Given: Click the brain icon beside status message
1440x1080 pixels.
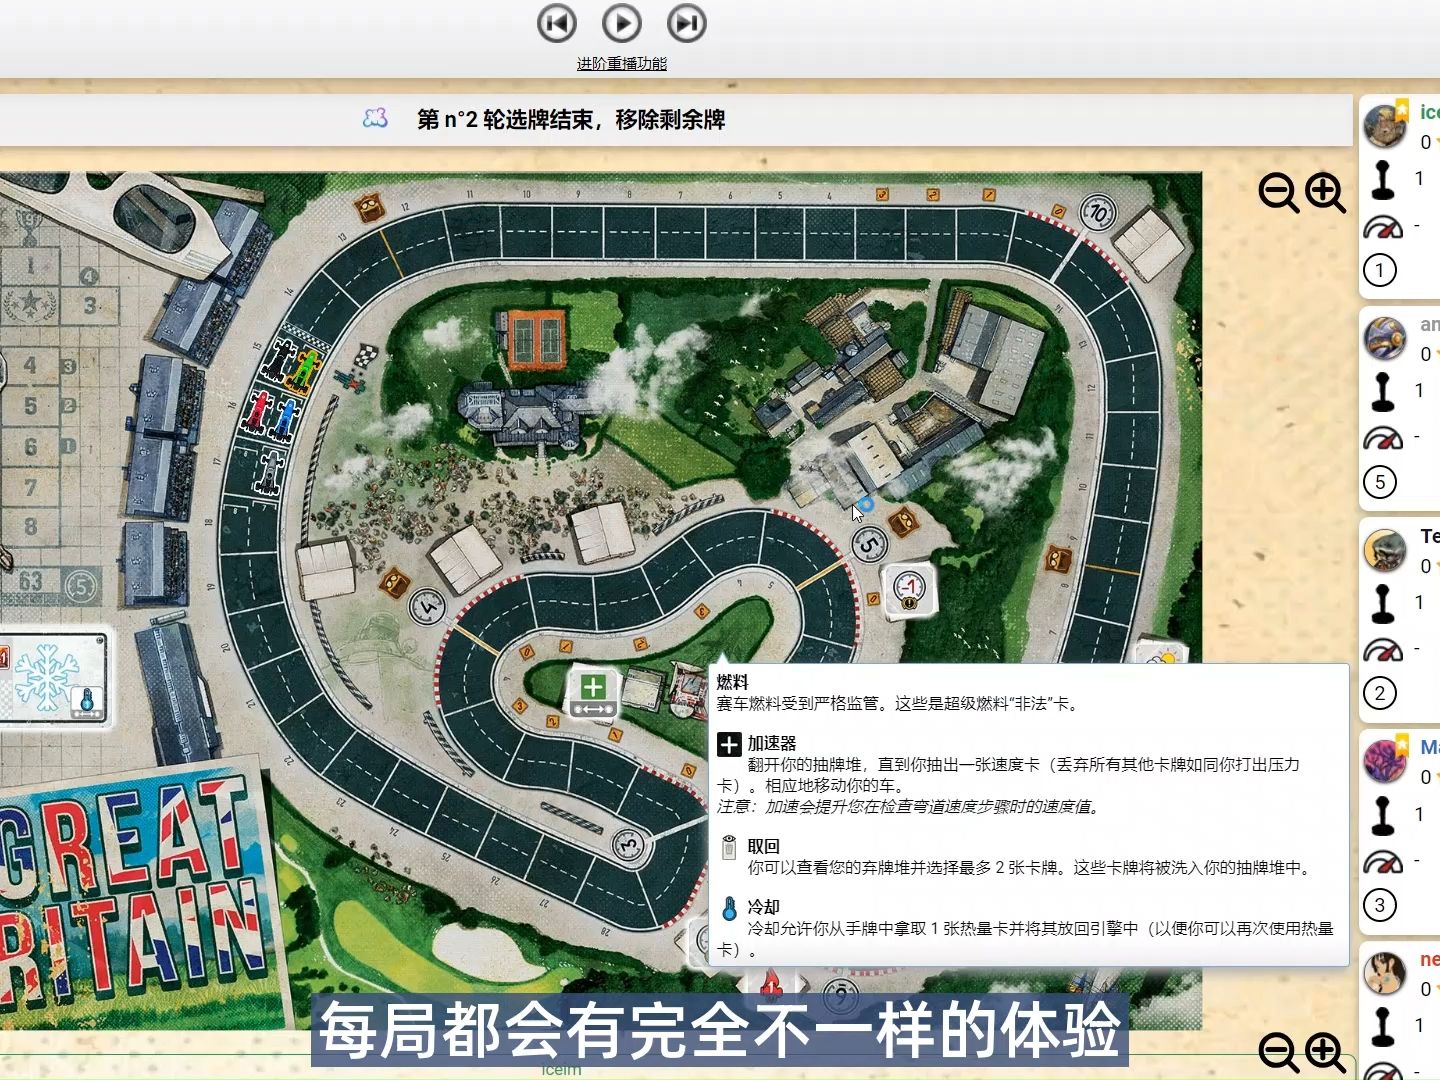Looking at the screenshot, I should 375,119.
